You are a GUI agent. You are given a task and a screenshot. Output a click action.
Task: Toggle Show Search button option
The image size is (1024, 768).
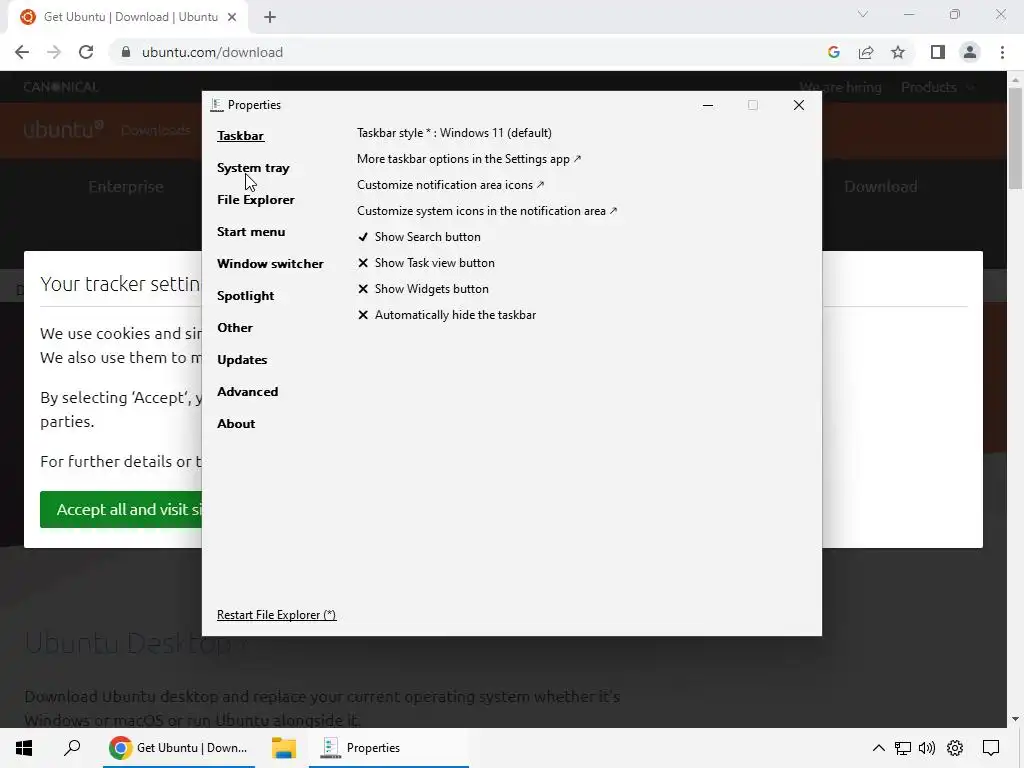tap(419, 237)
